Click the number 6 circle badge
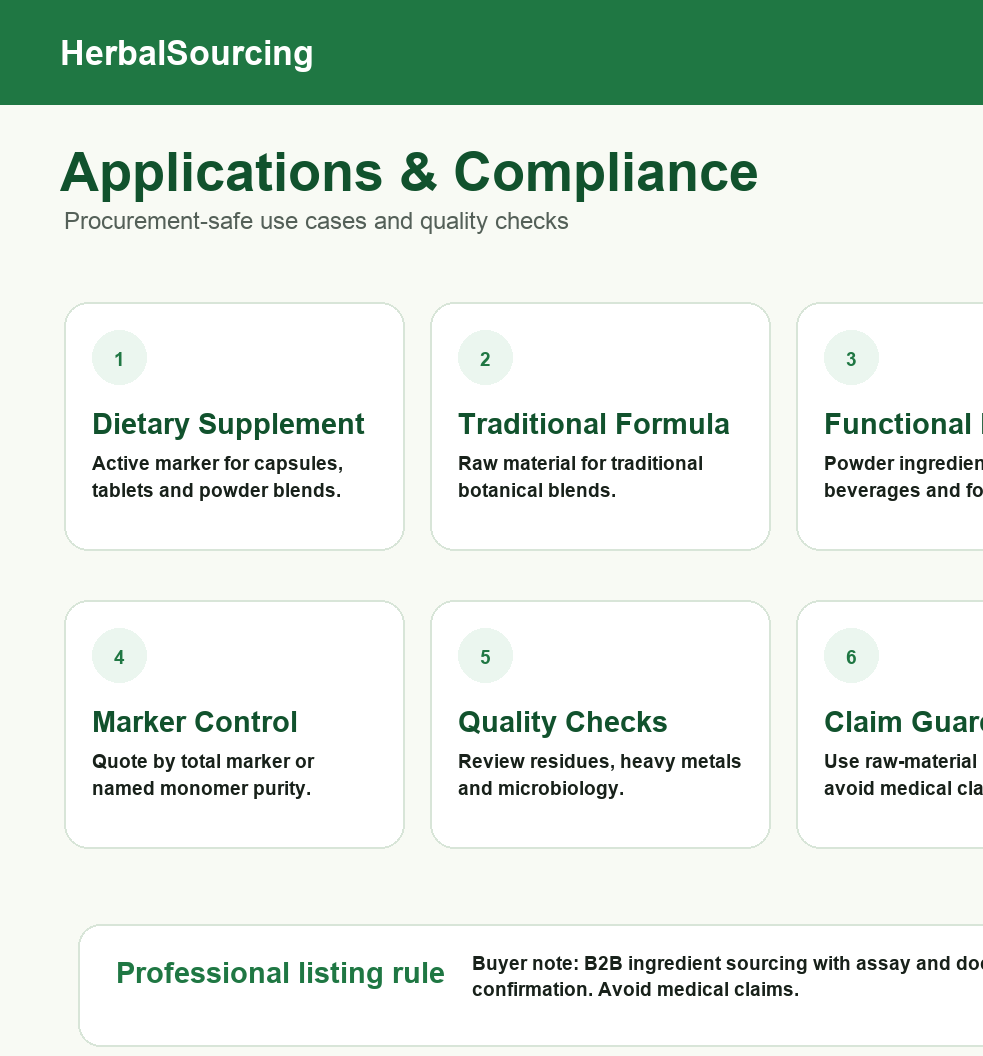 [x=851, y=656]
